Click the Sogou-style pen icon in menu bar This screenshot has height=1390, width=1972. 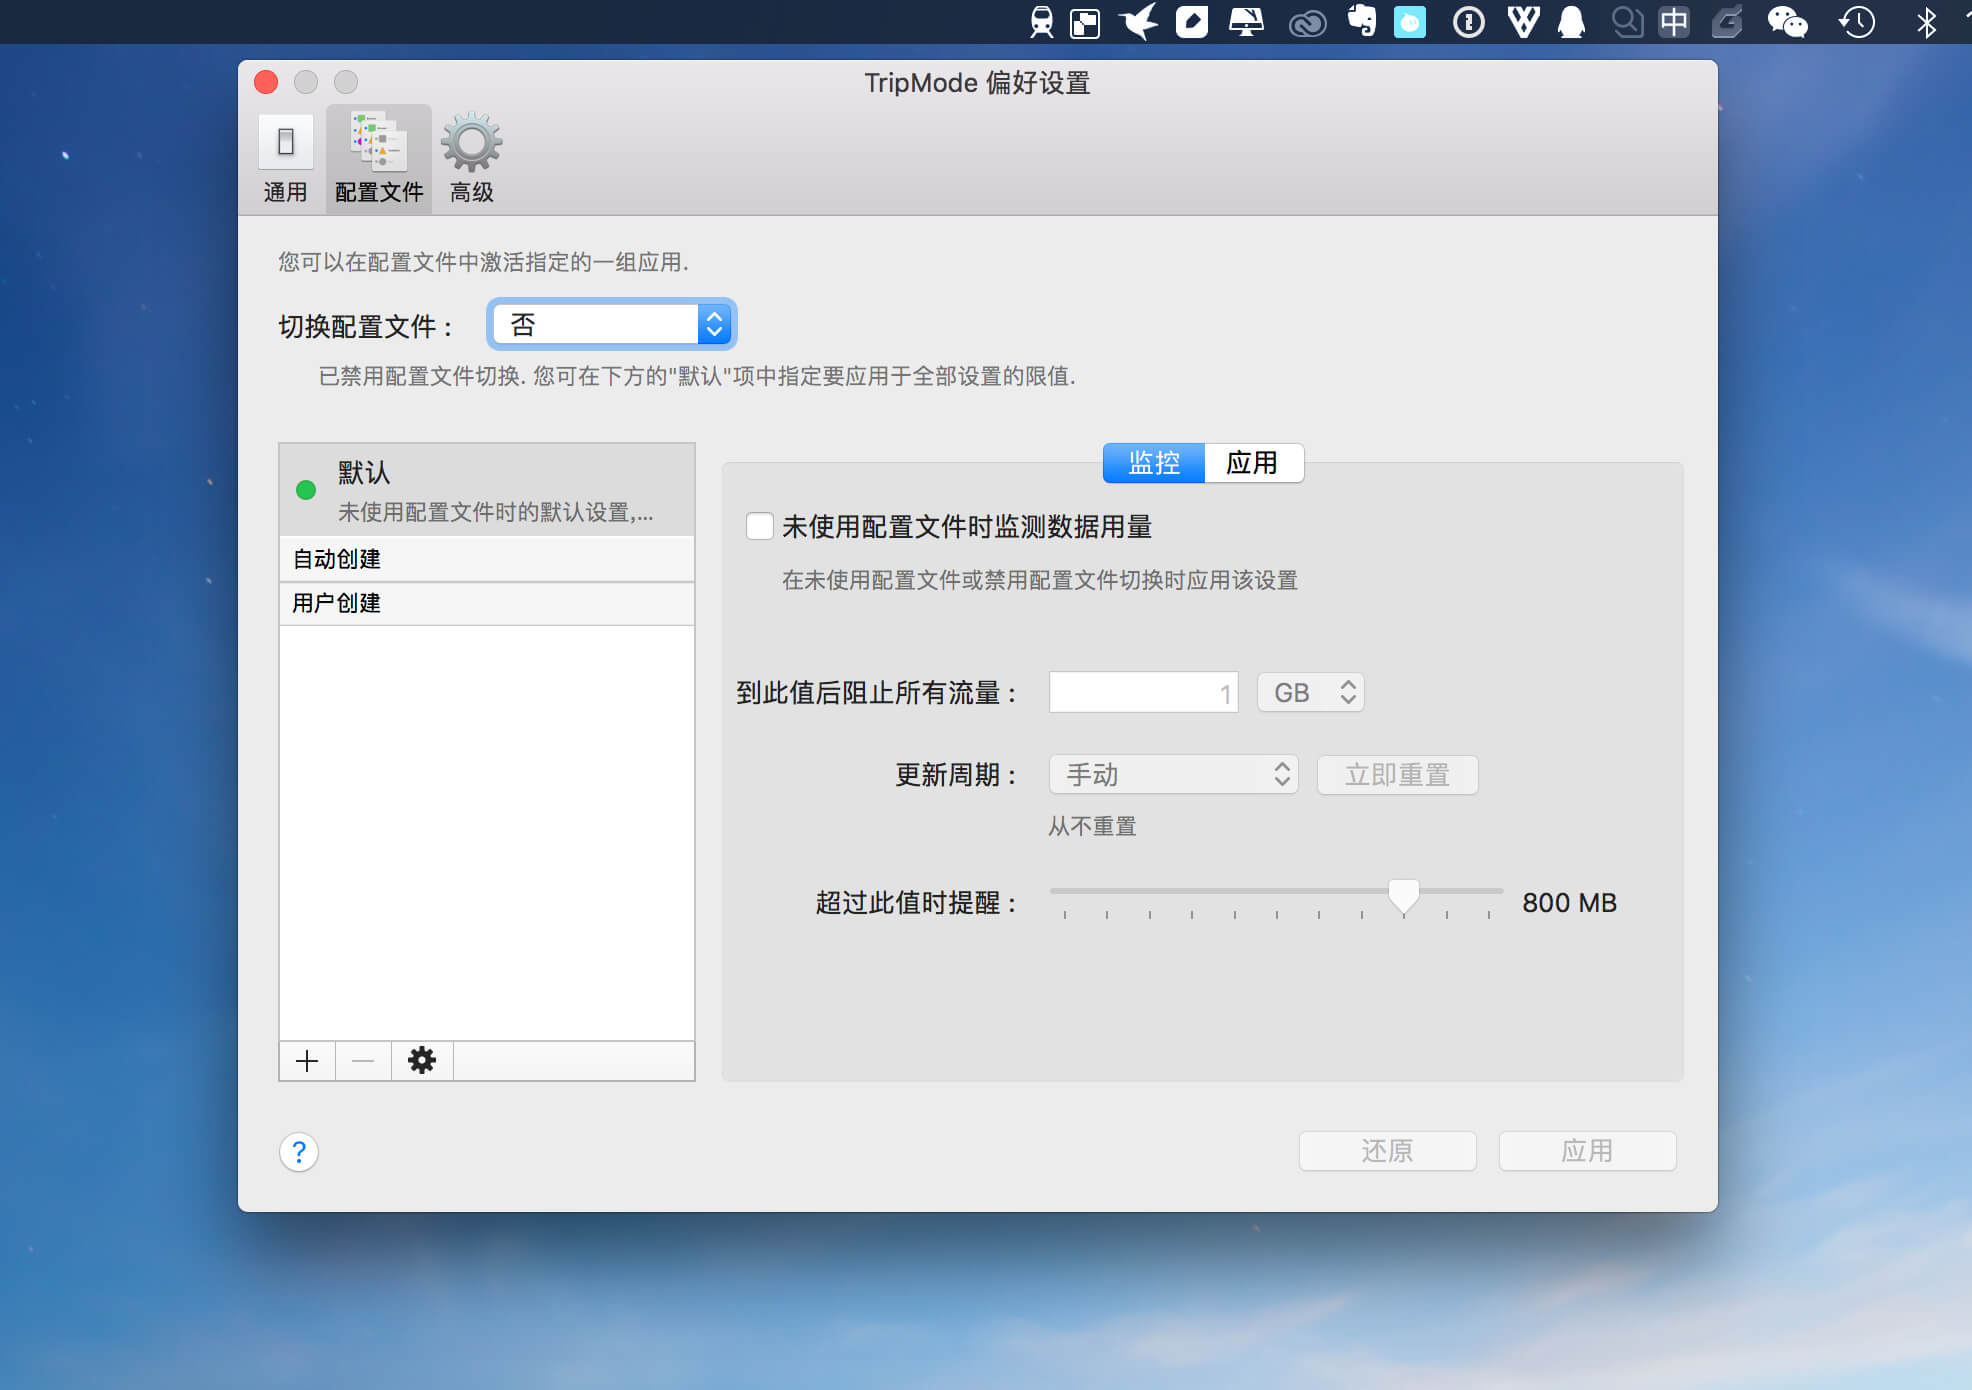pyautogui.click(x=1727, y=22)
